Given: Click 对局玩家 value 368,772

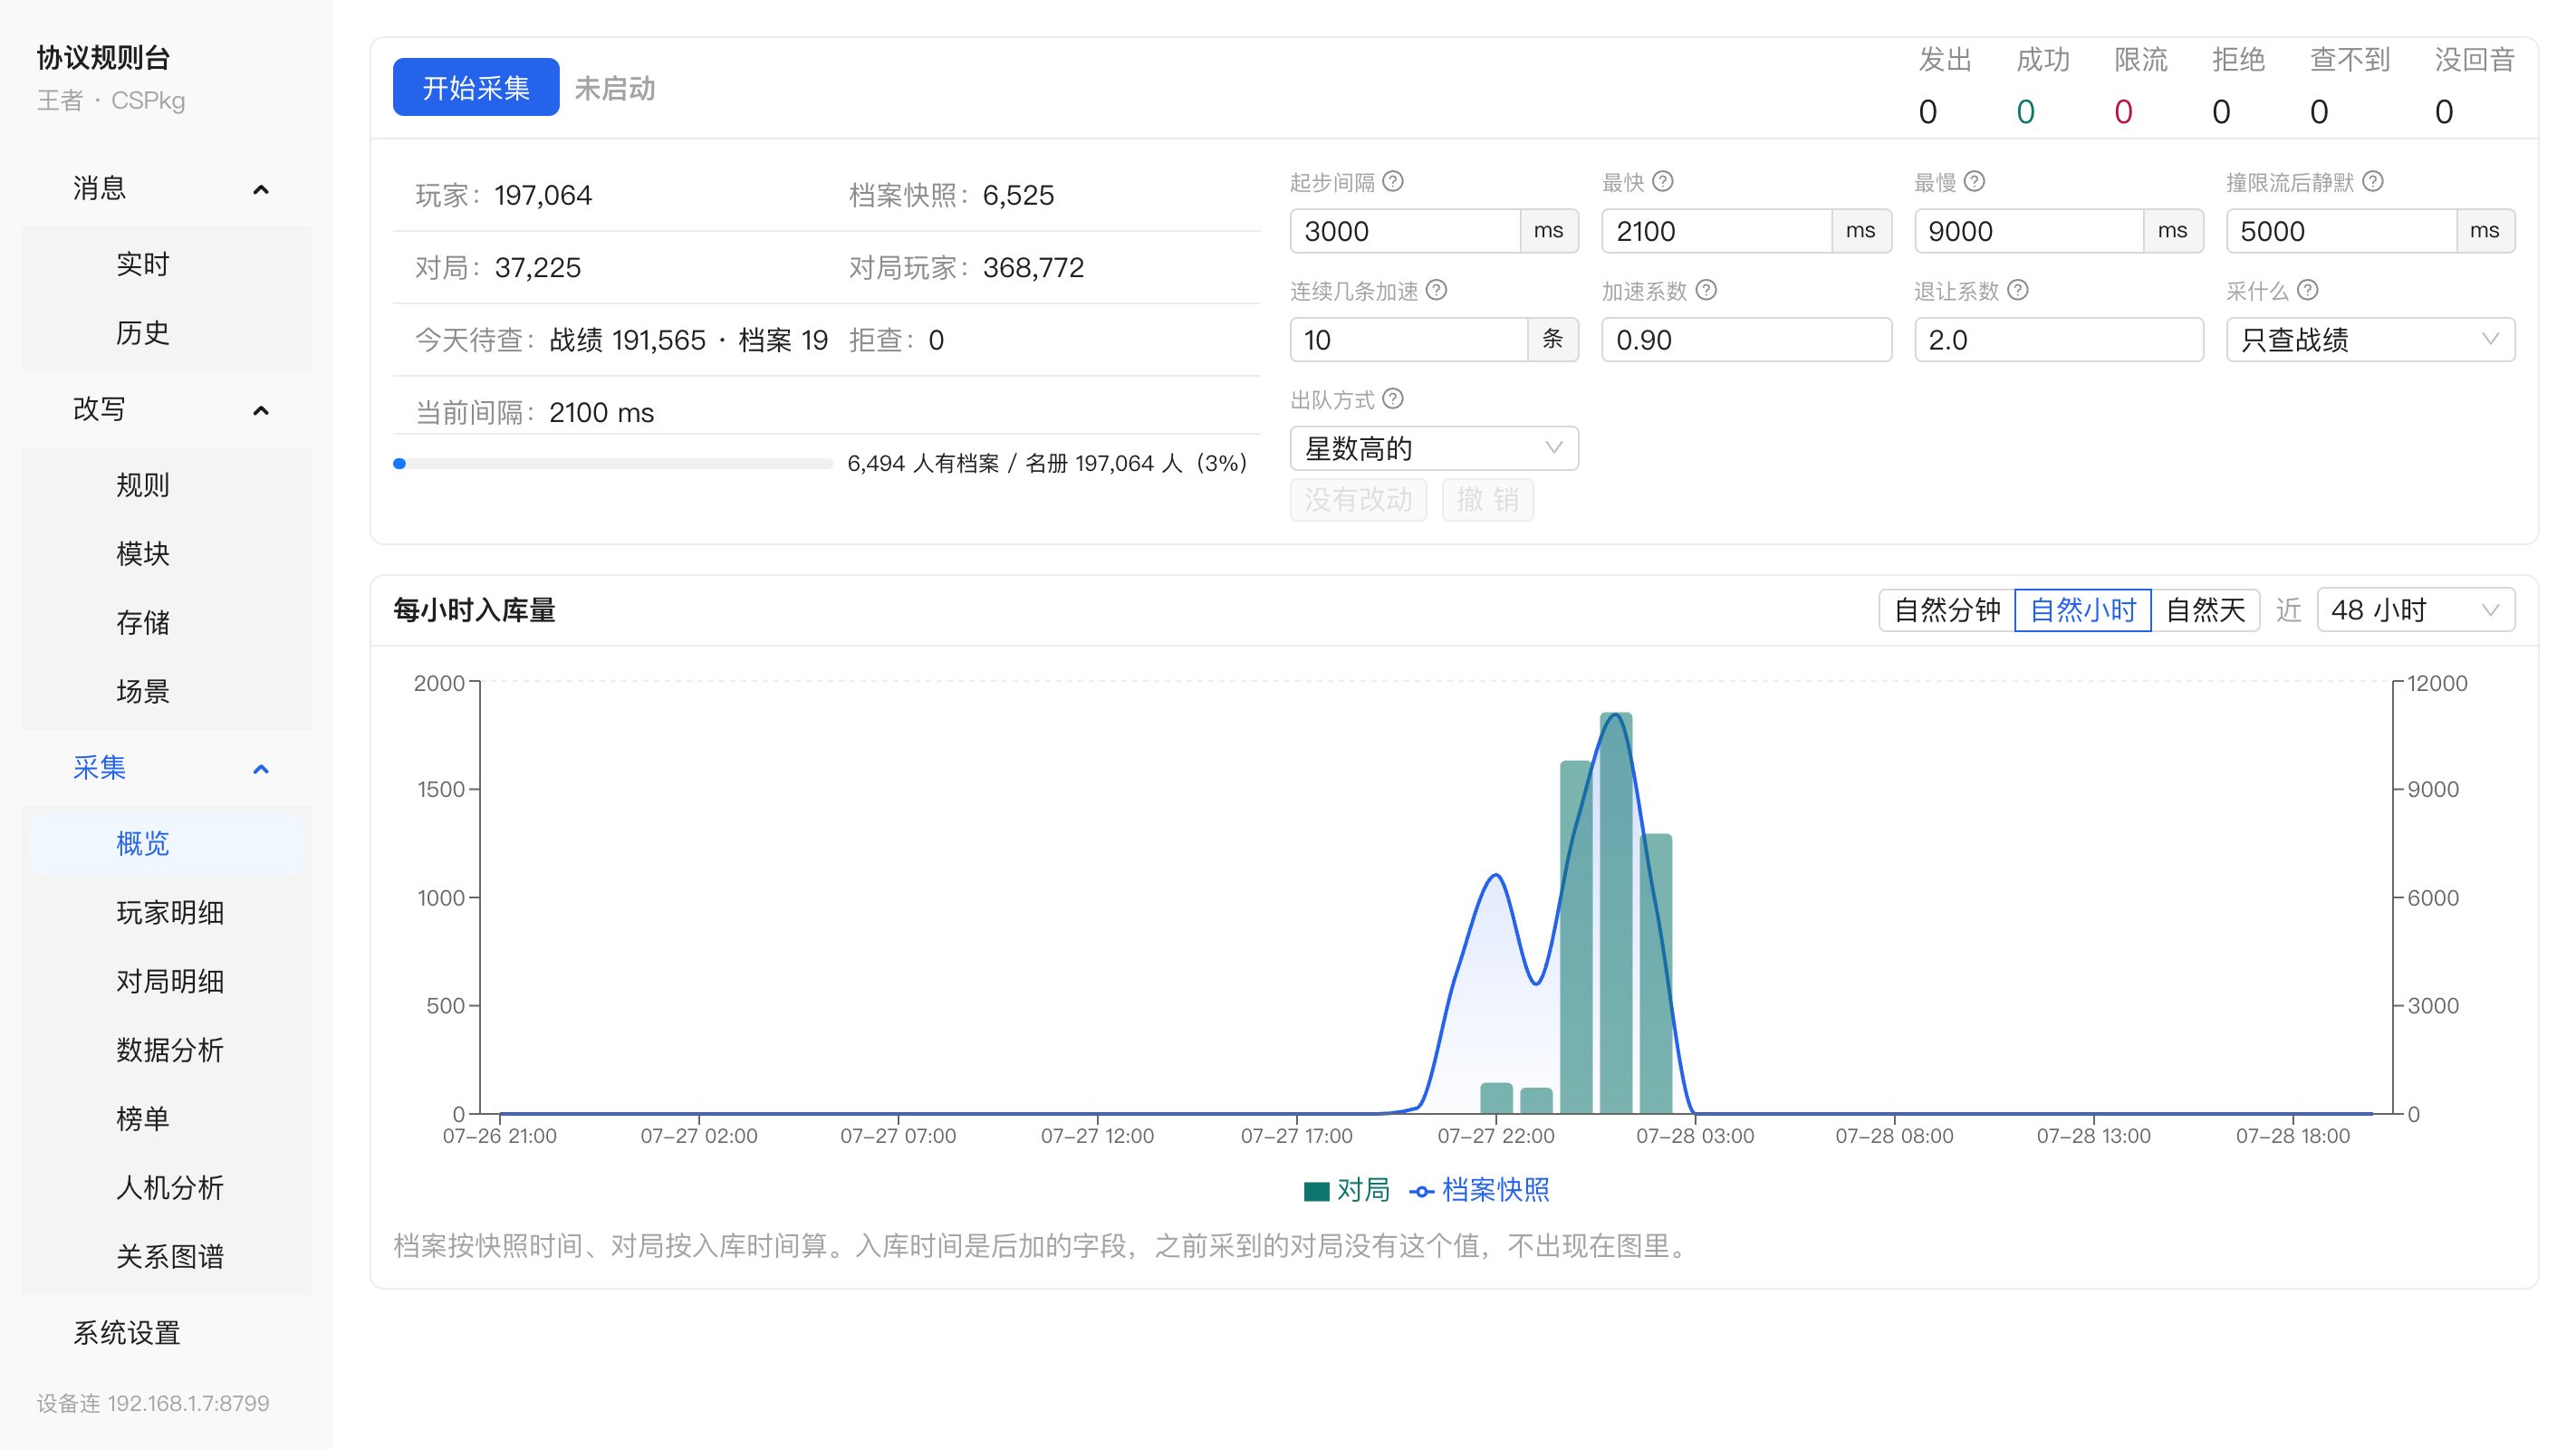Looking at the screenshot, I should point(1033,268).
